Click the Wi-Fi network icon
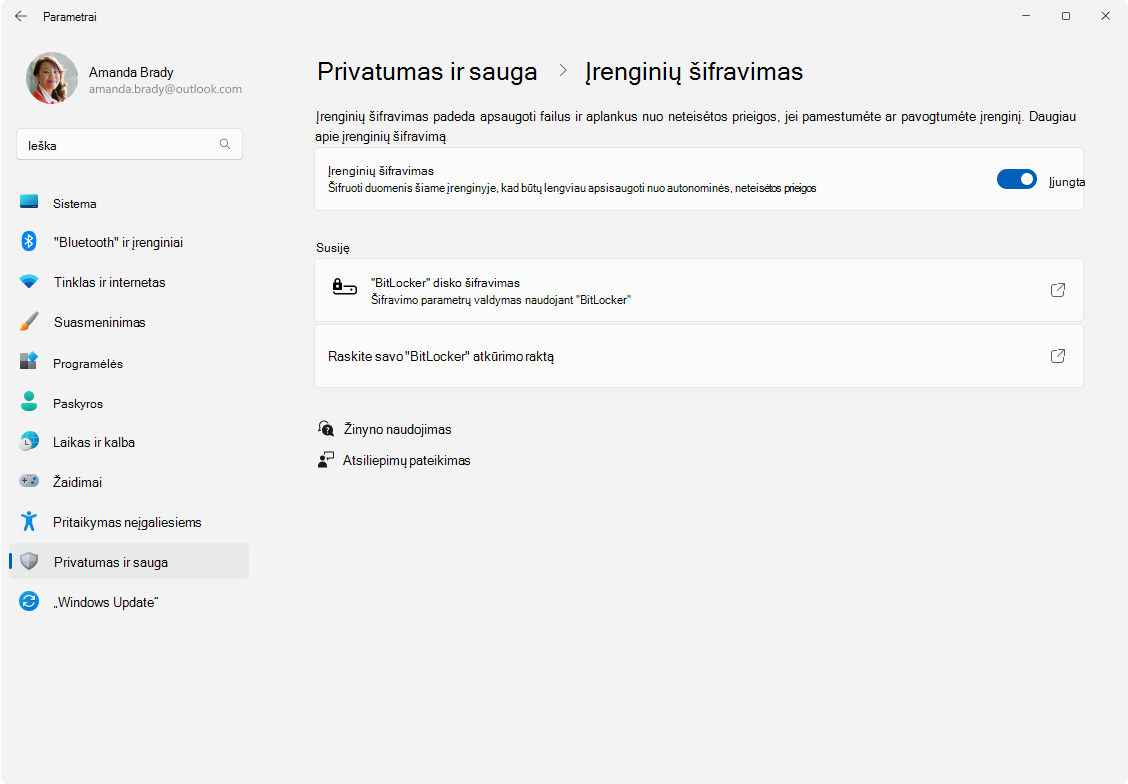The image size is (1128, 784). 29,281
